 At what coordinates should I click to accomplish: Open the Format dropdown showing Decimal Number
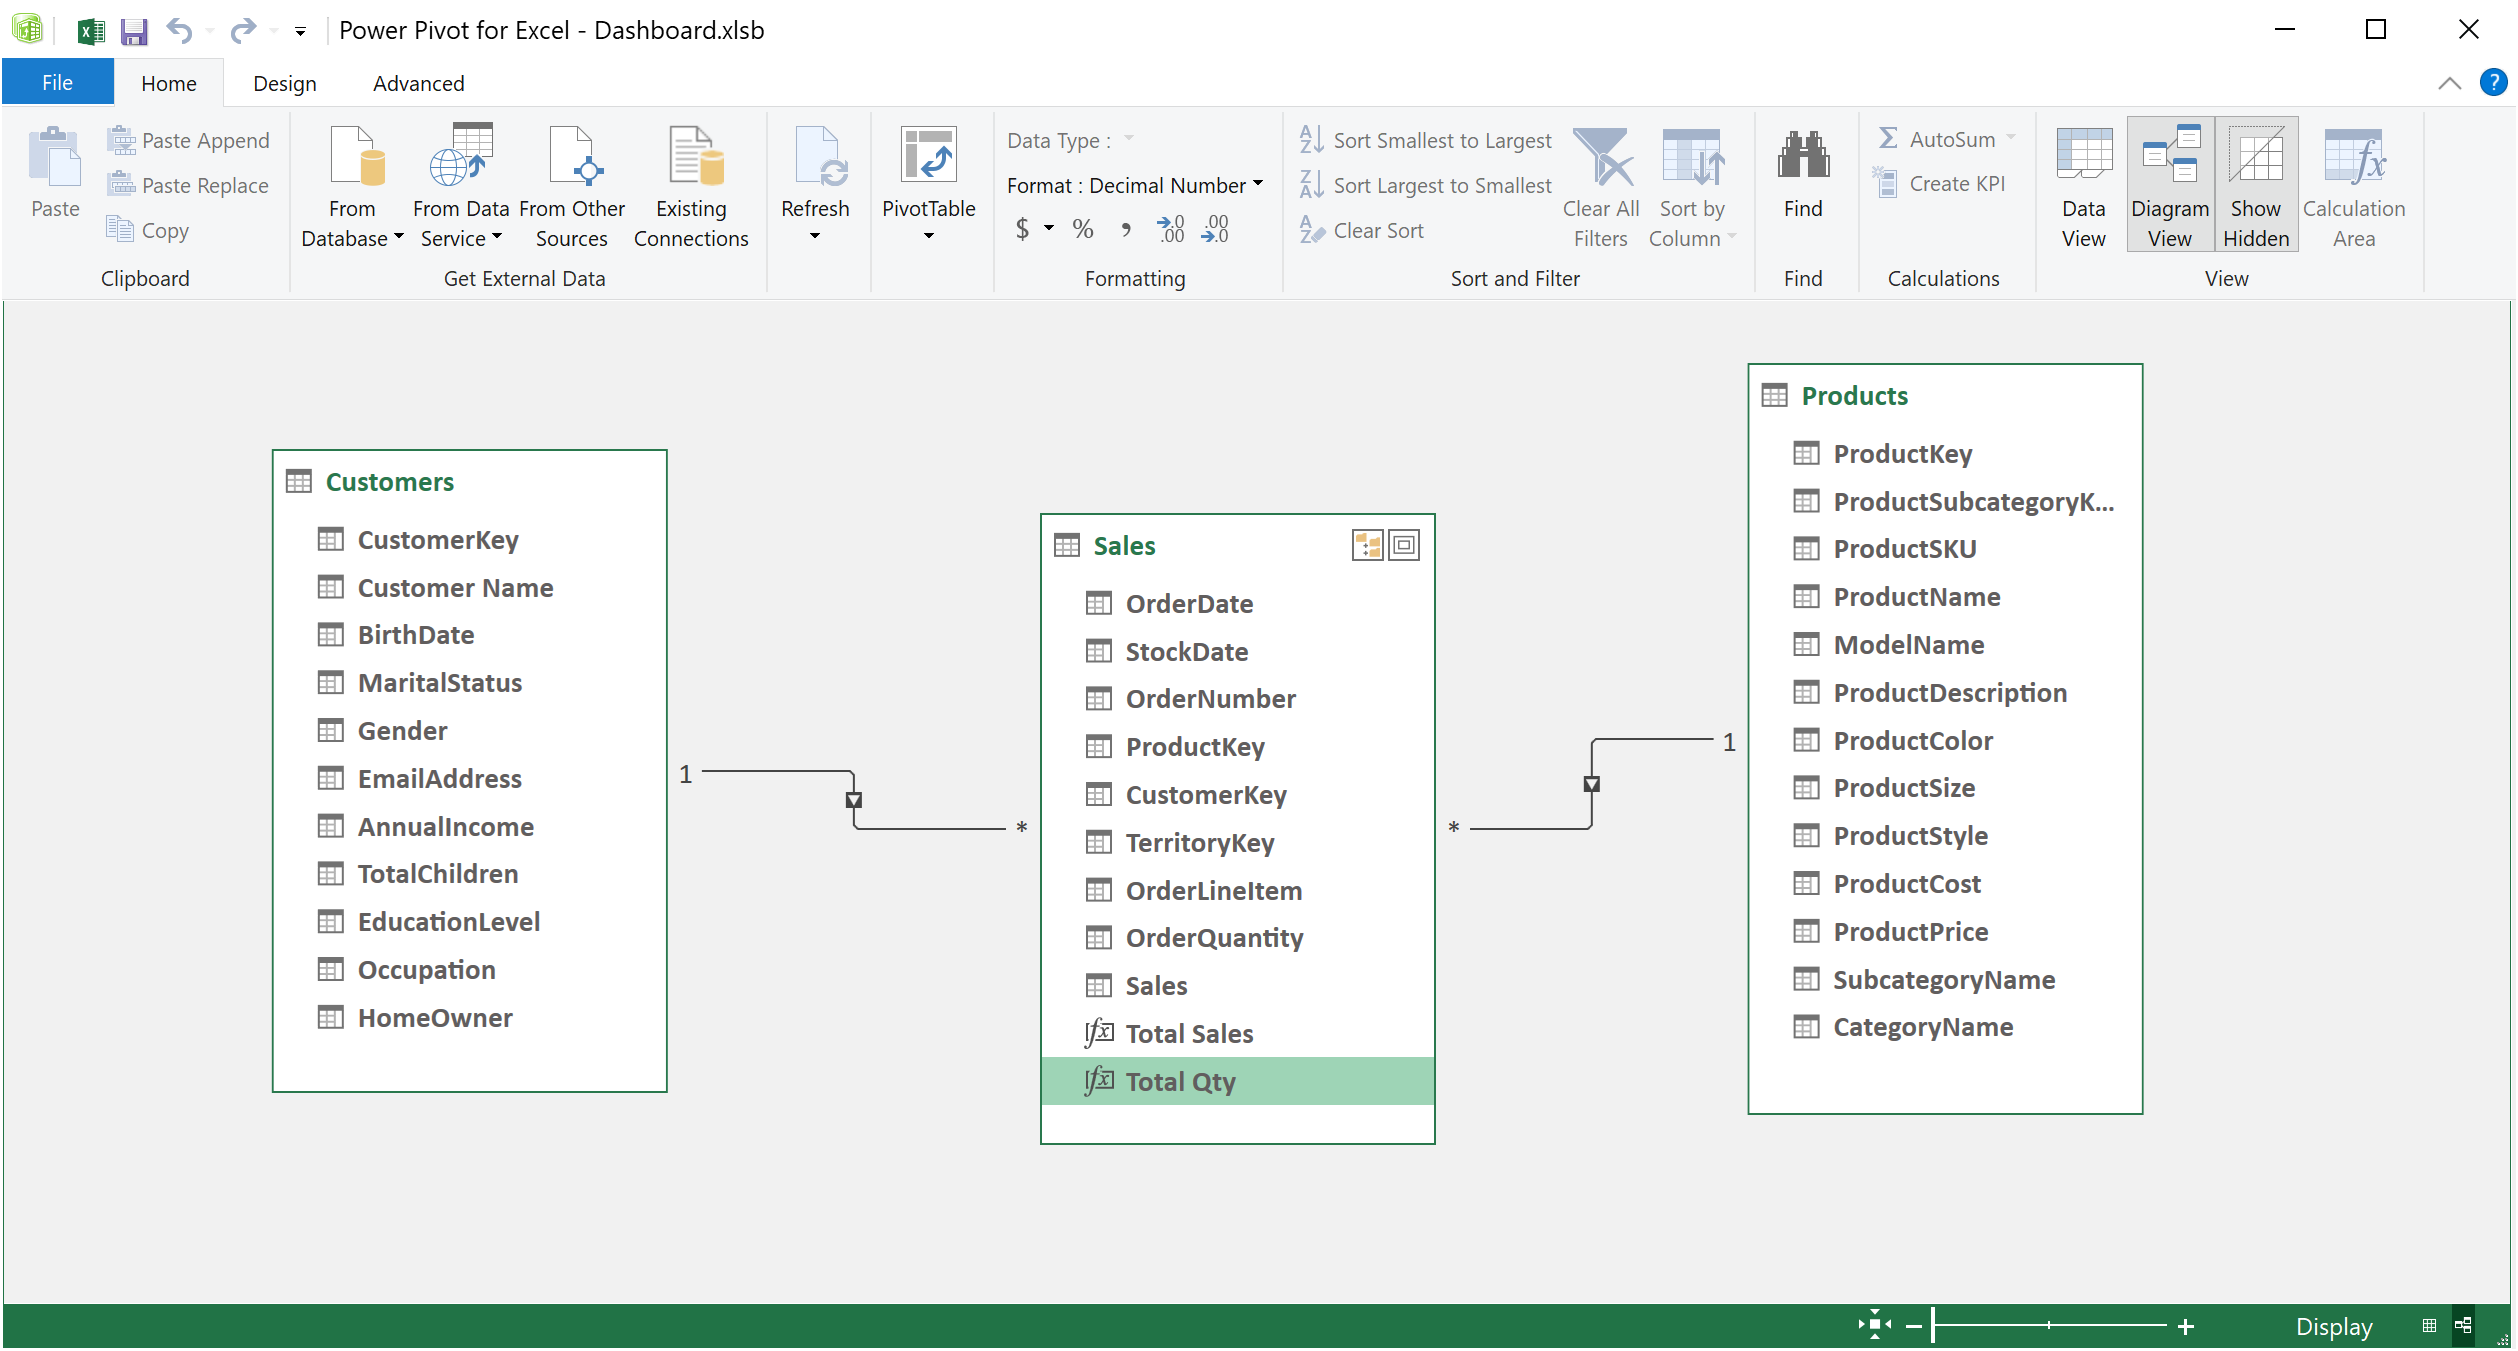(1256, 185)
